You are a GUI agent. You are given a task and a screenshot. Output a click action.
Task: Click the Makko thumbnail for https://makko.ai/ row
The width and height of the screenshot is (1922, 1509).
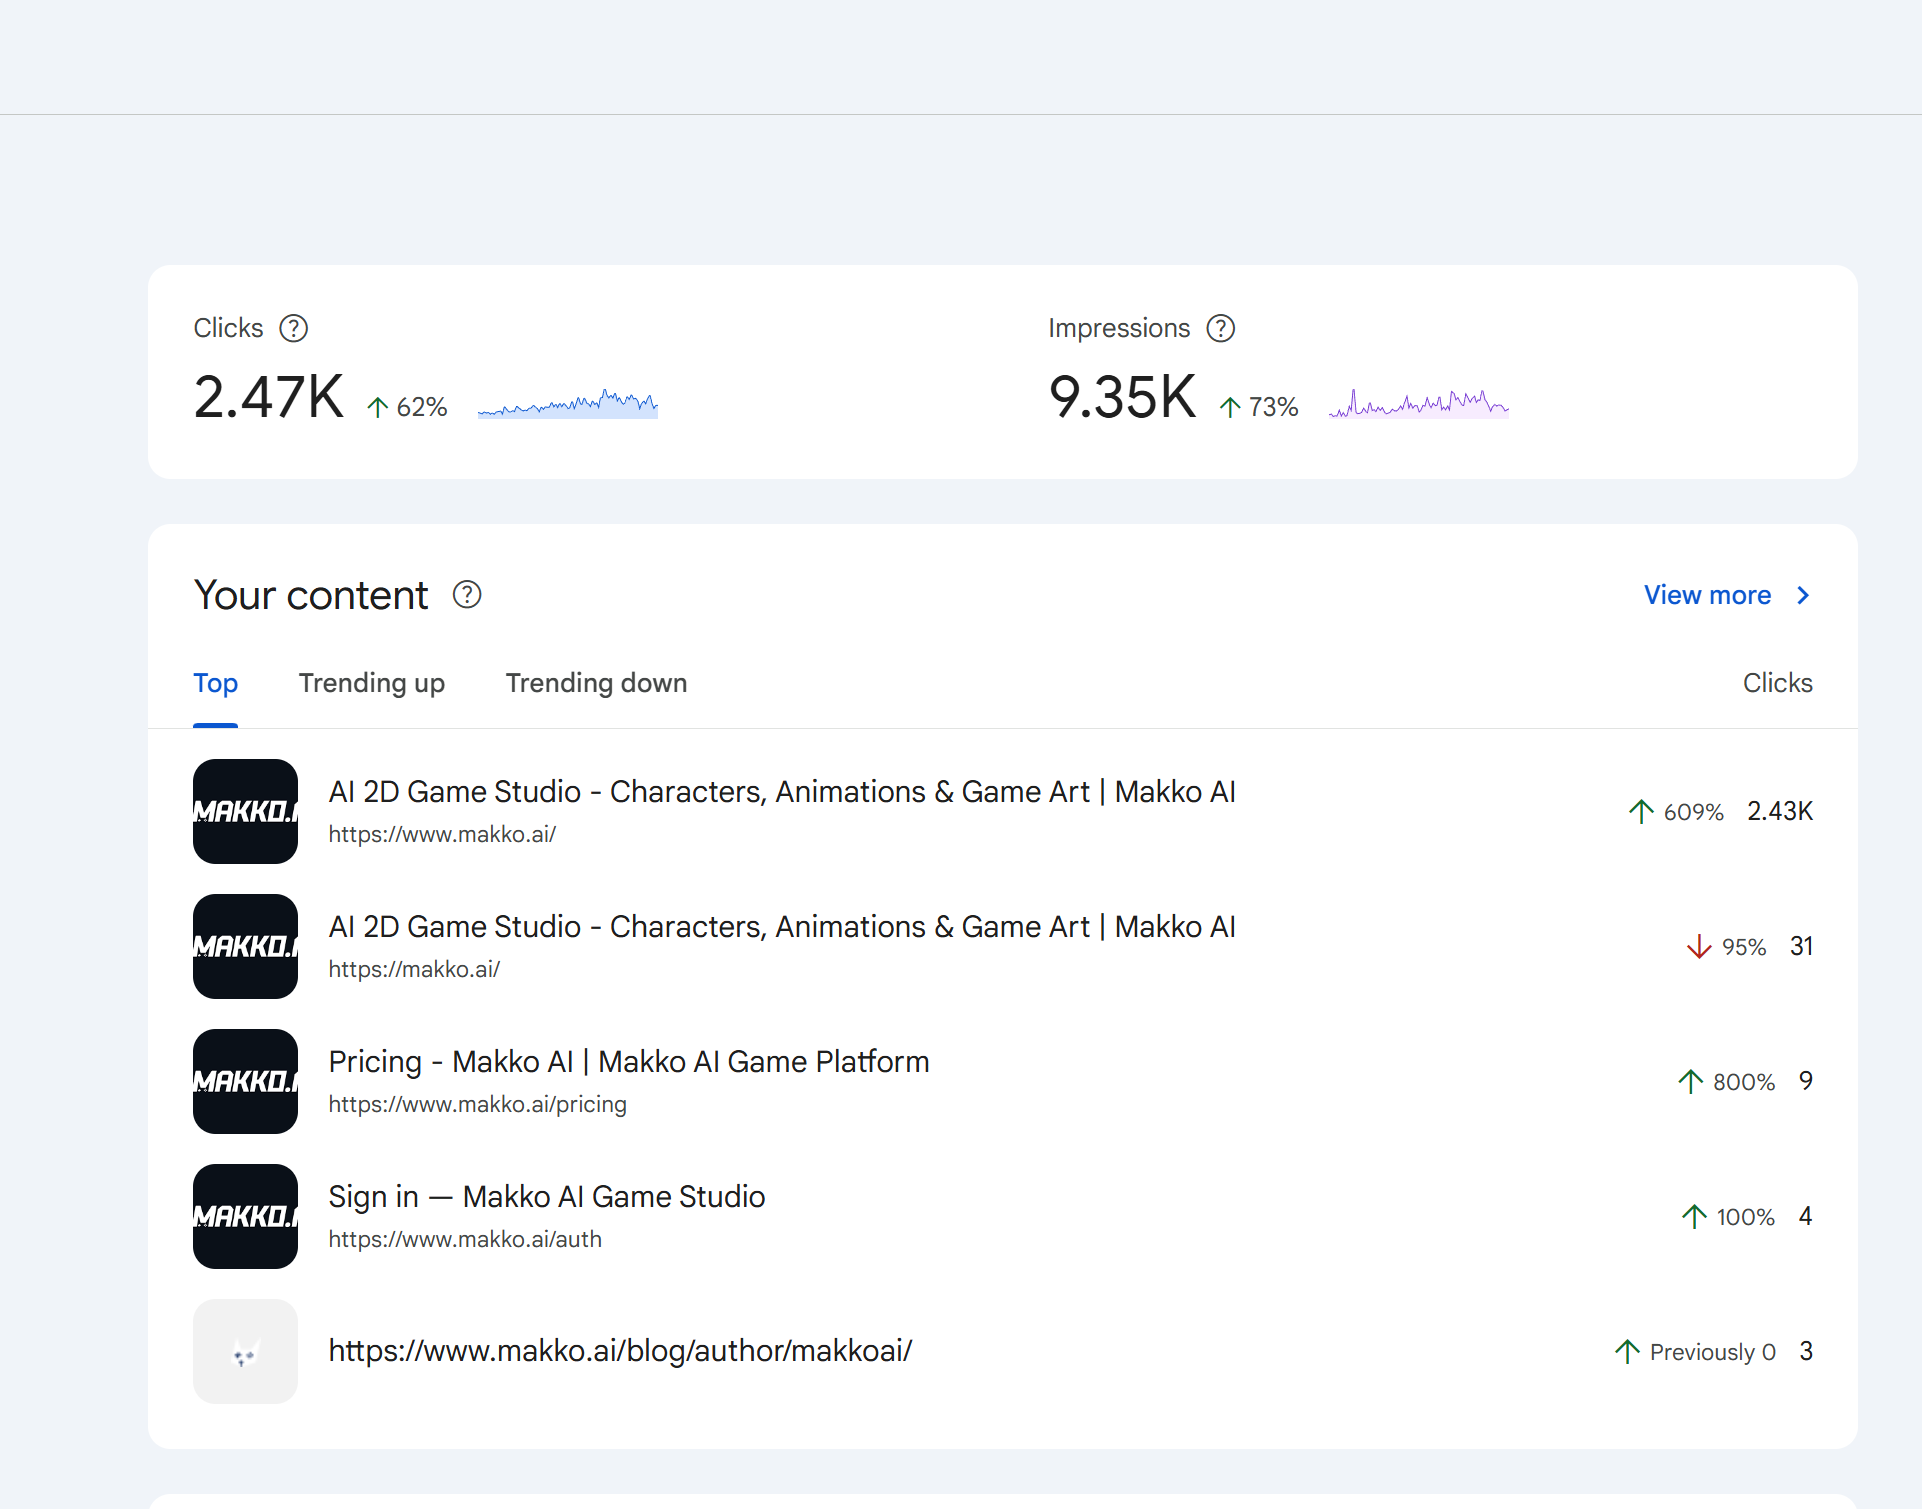(245, 946)
